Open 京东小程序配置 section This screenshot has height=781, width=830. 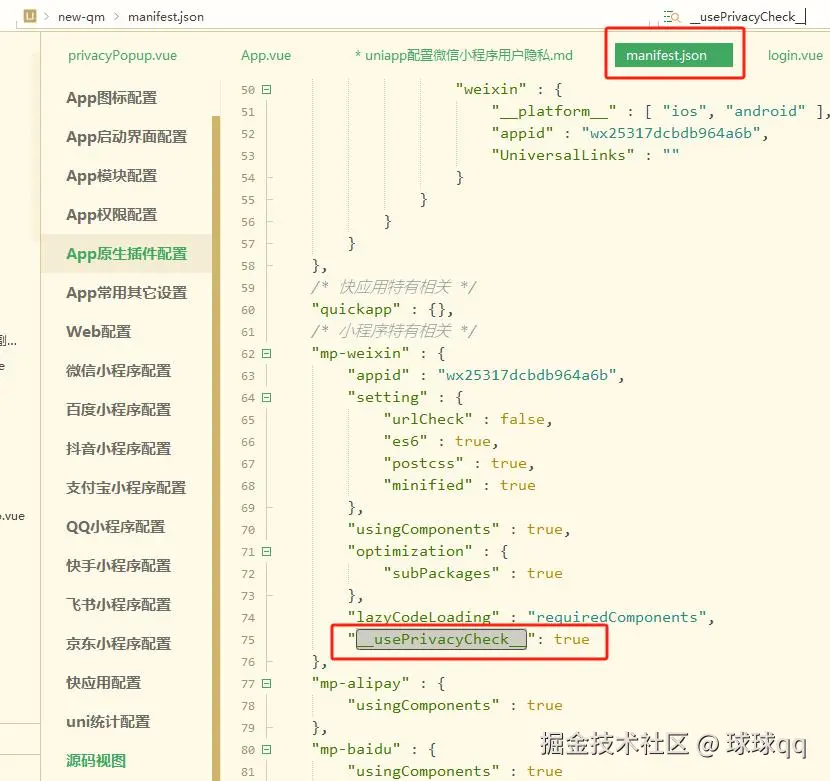(x=119, y=644)
